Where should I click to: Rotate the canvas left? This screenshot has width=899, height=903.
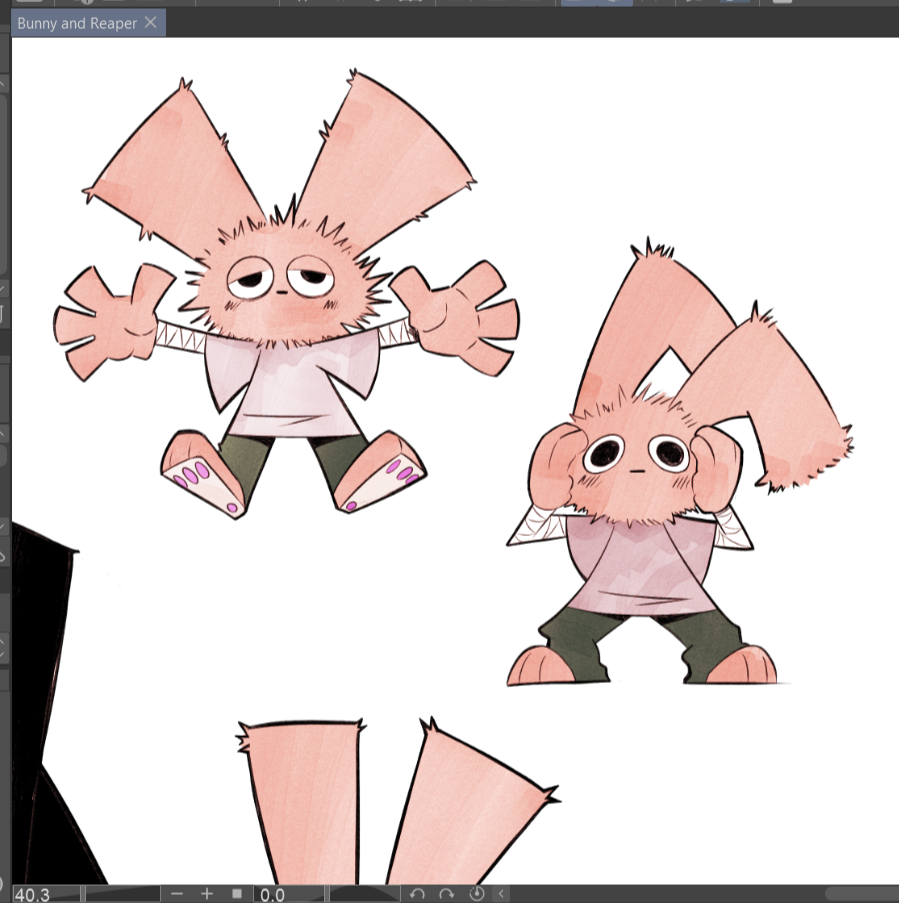[x=417, y=894]
